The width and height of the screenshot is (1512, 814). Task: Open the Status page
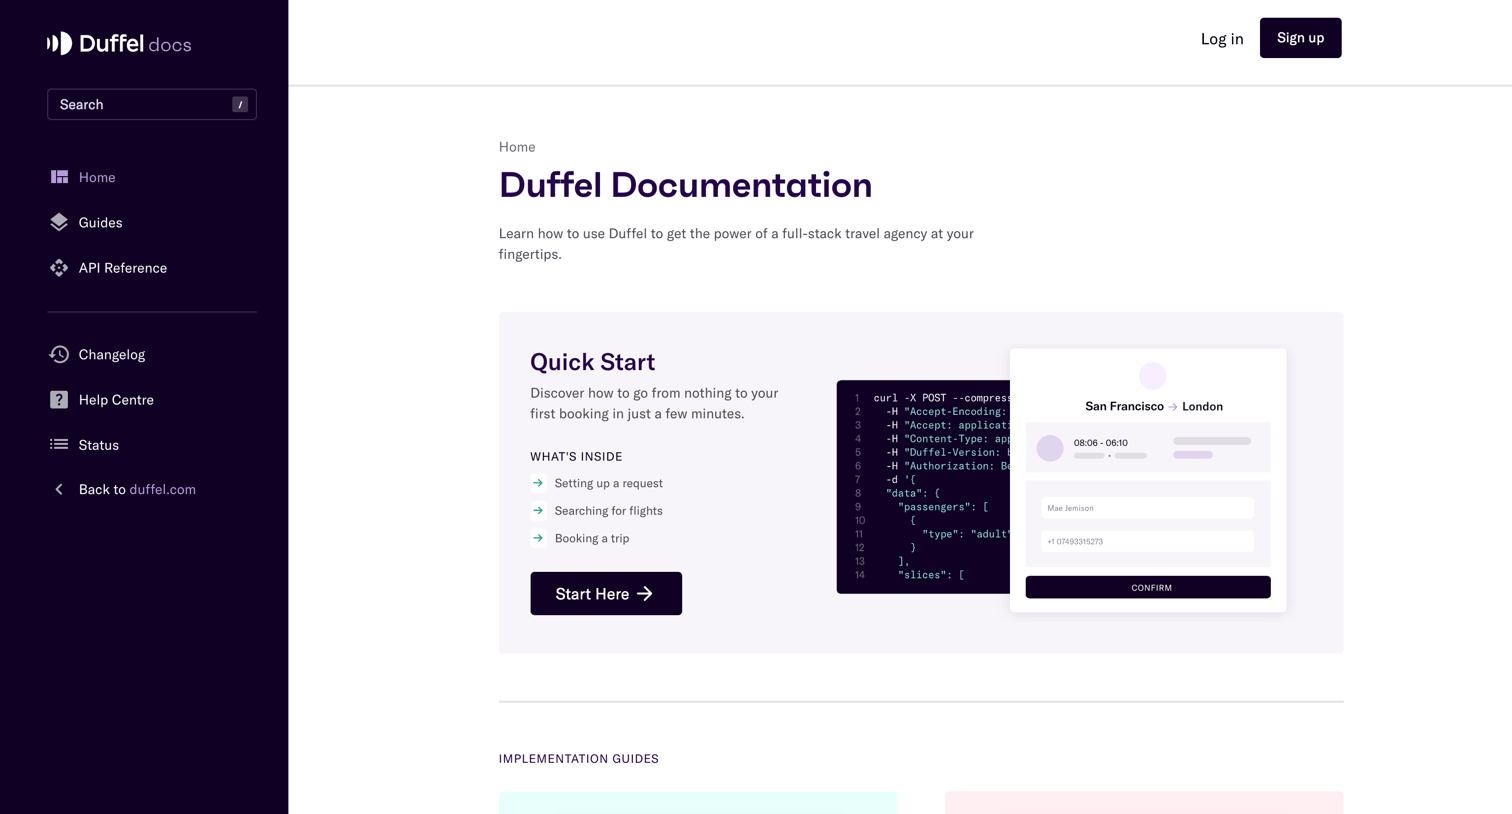[x=98, y=444]
